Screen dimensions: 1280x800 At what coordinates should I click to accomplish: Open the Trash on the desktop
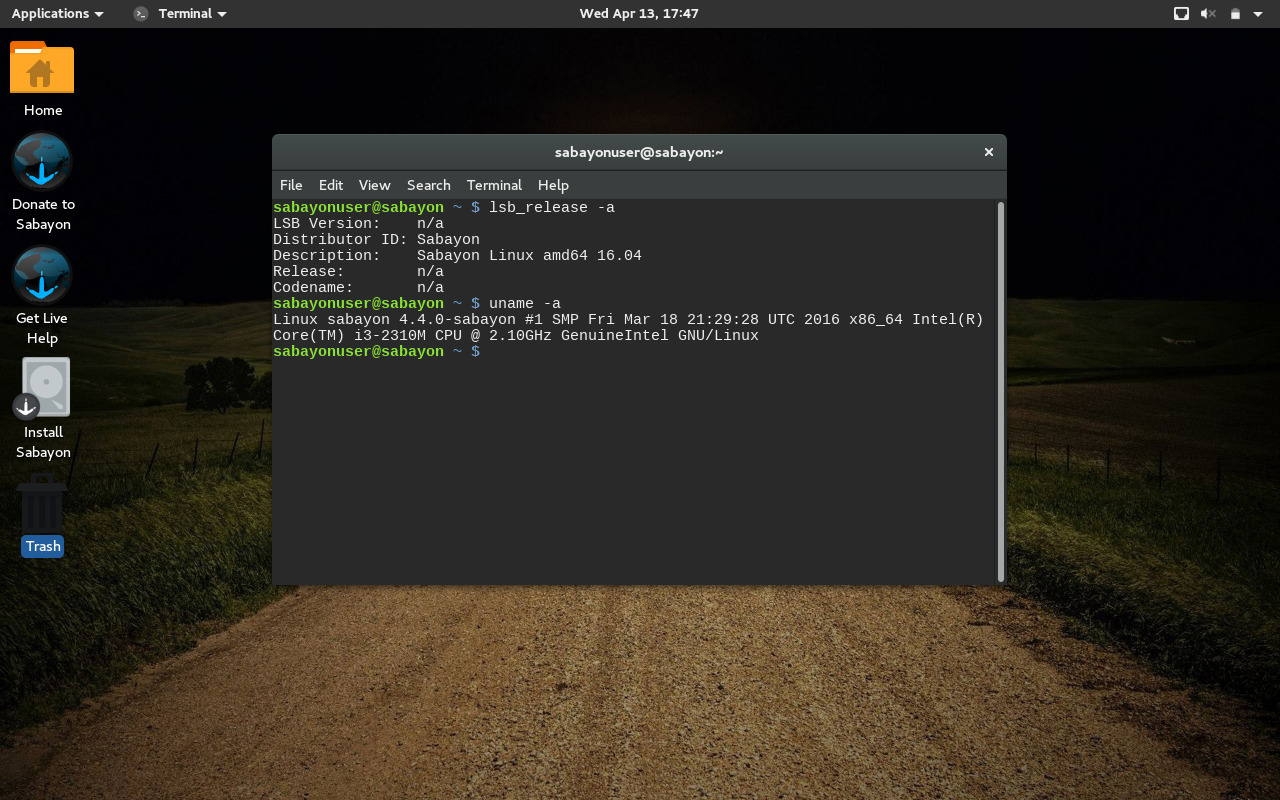point(42,513)
